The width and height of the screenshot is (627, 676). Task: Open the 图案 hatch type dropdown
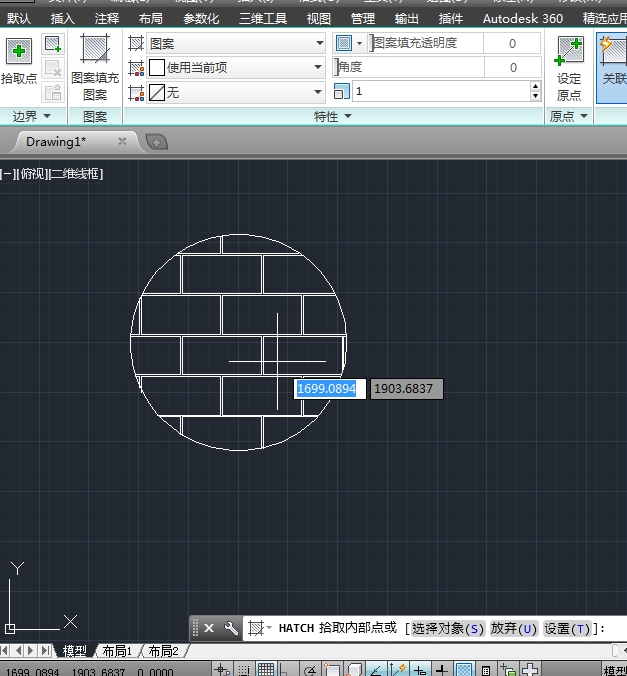319,43
